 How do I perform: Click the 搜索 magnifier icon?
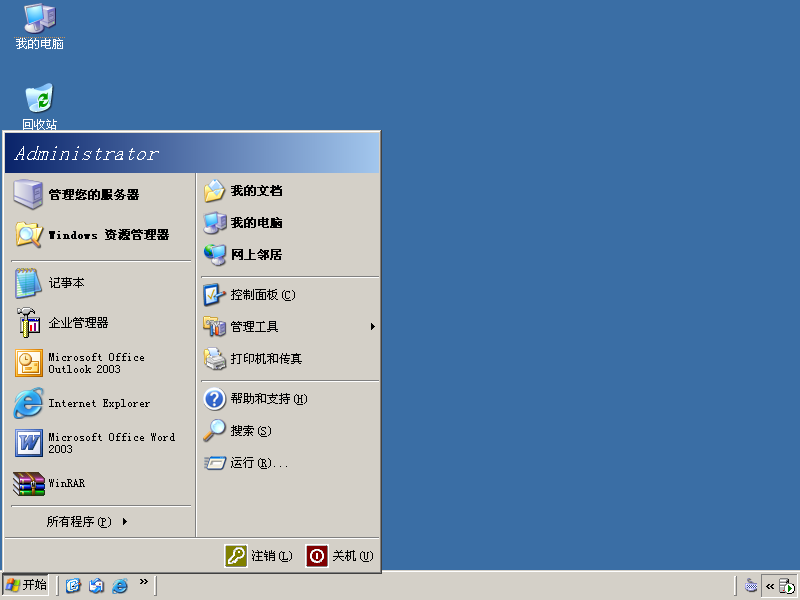coord(214,431)
